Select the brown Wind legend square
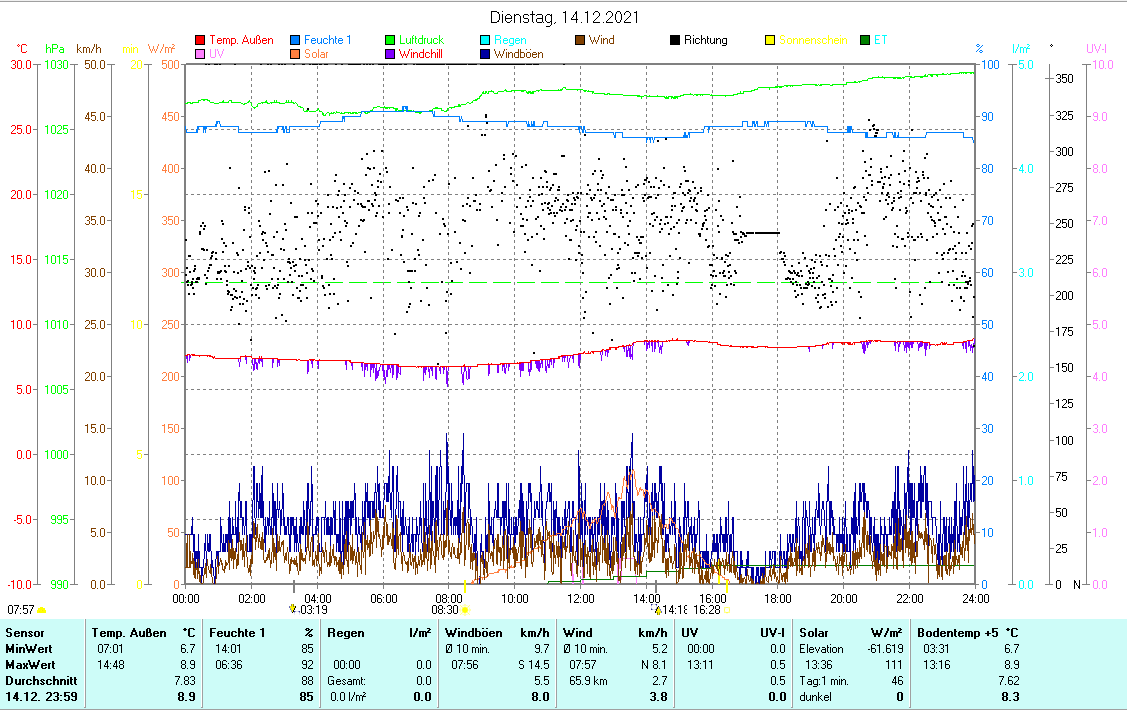 coord(579,41)
